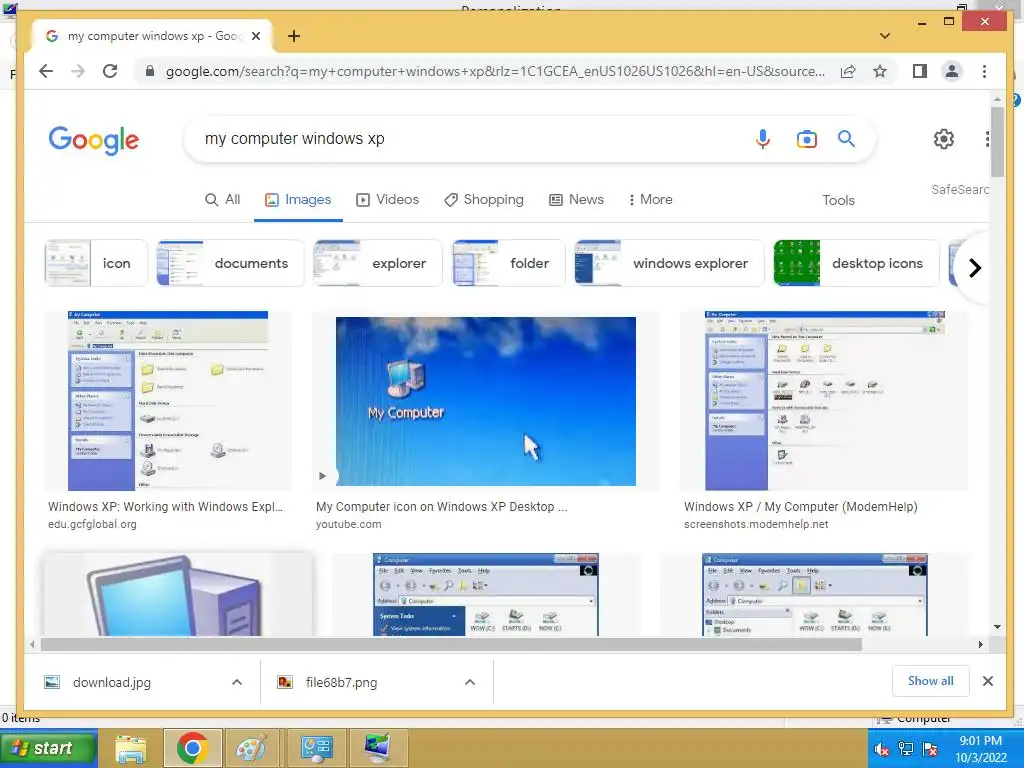The width and height of the screenshot is (1024, 768).
Task: Open the large computer icon image result
Action: click(178, 594)
